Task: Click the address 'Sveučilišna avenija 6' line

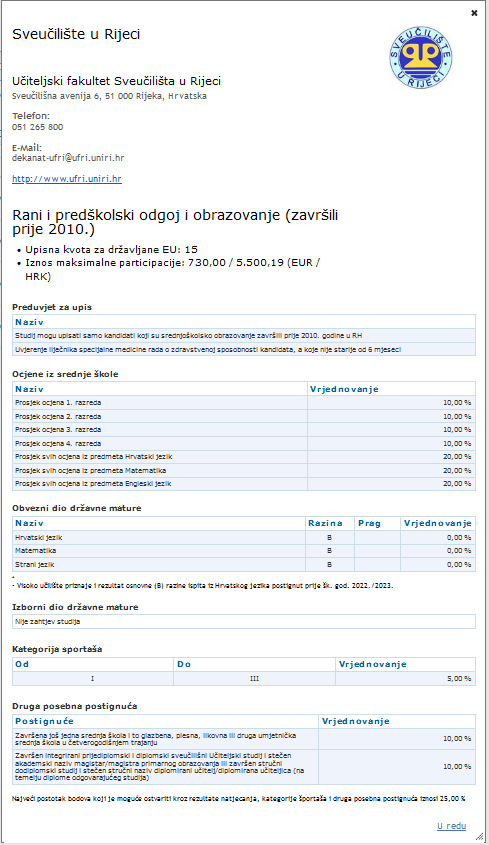Action: (109, 96)
